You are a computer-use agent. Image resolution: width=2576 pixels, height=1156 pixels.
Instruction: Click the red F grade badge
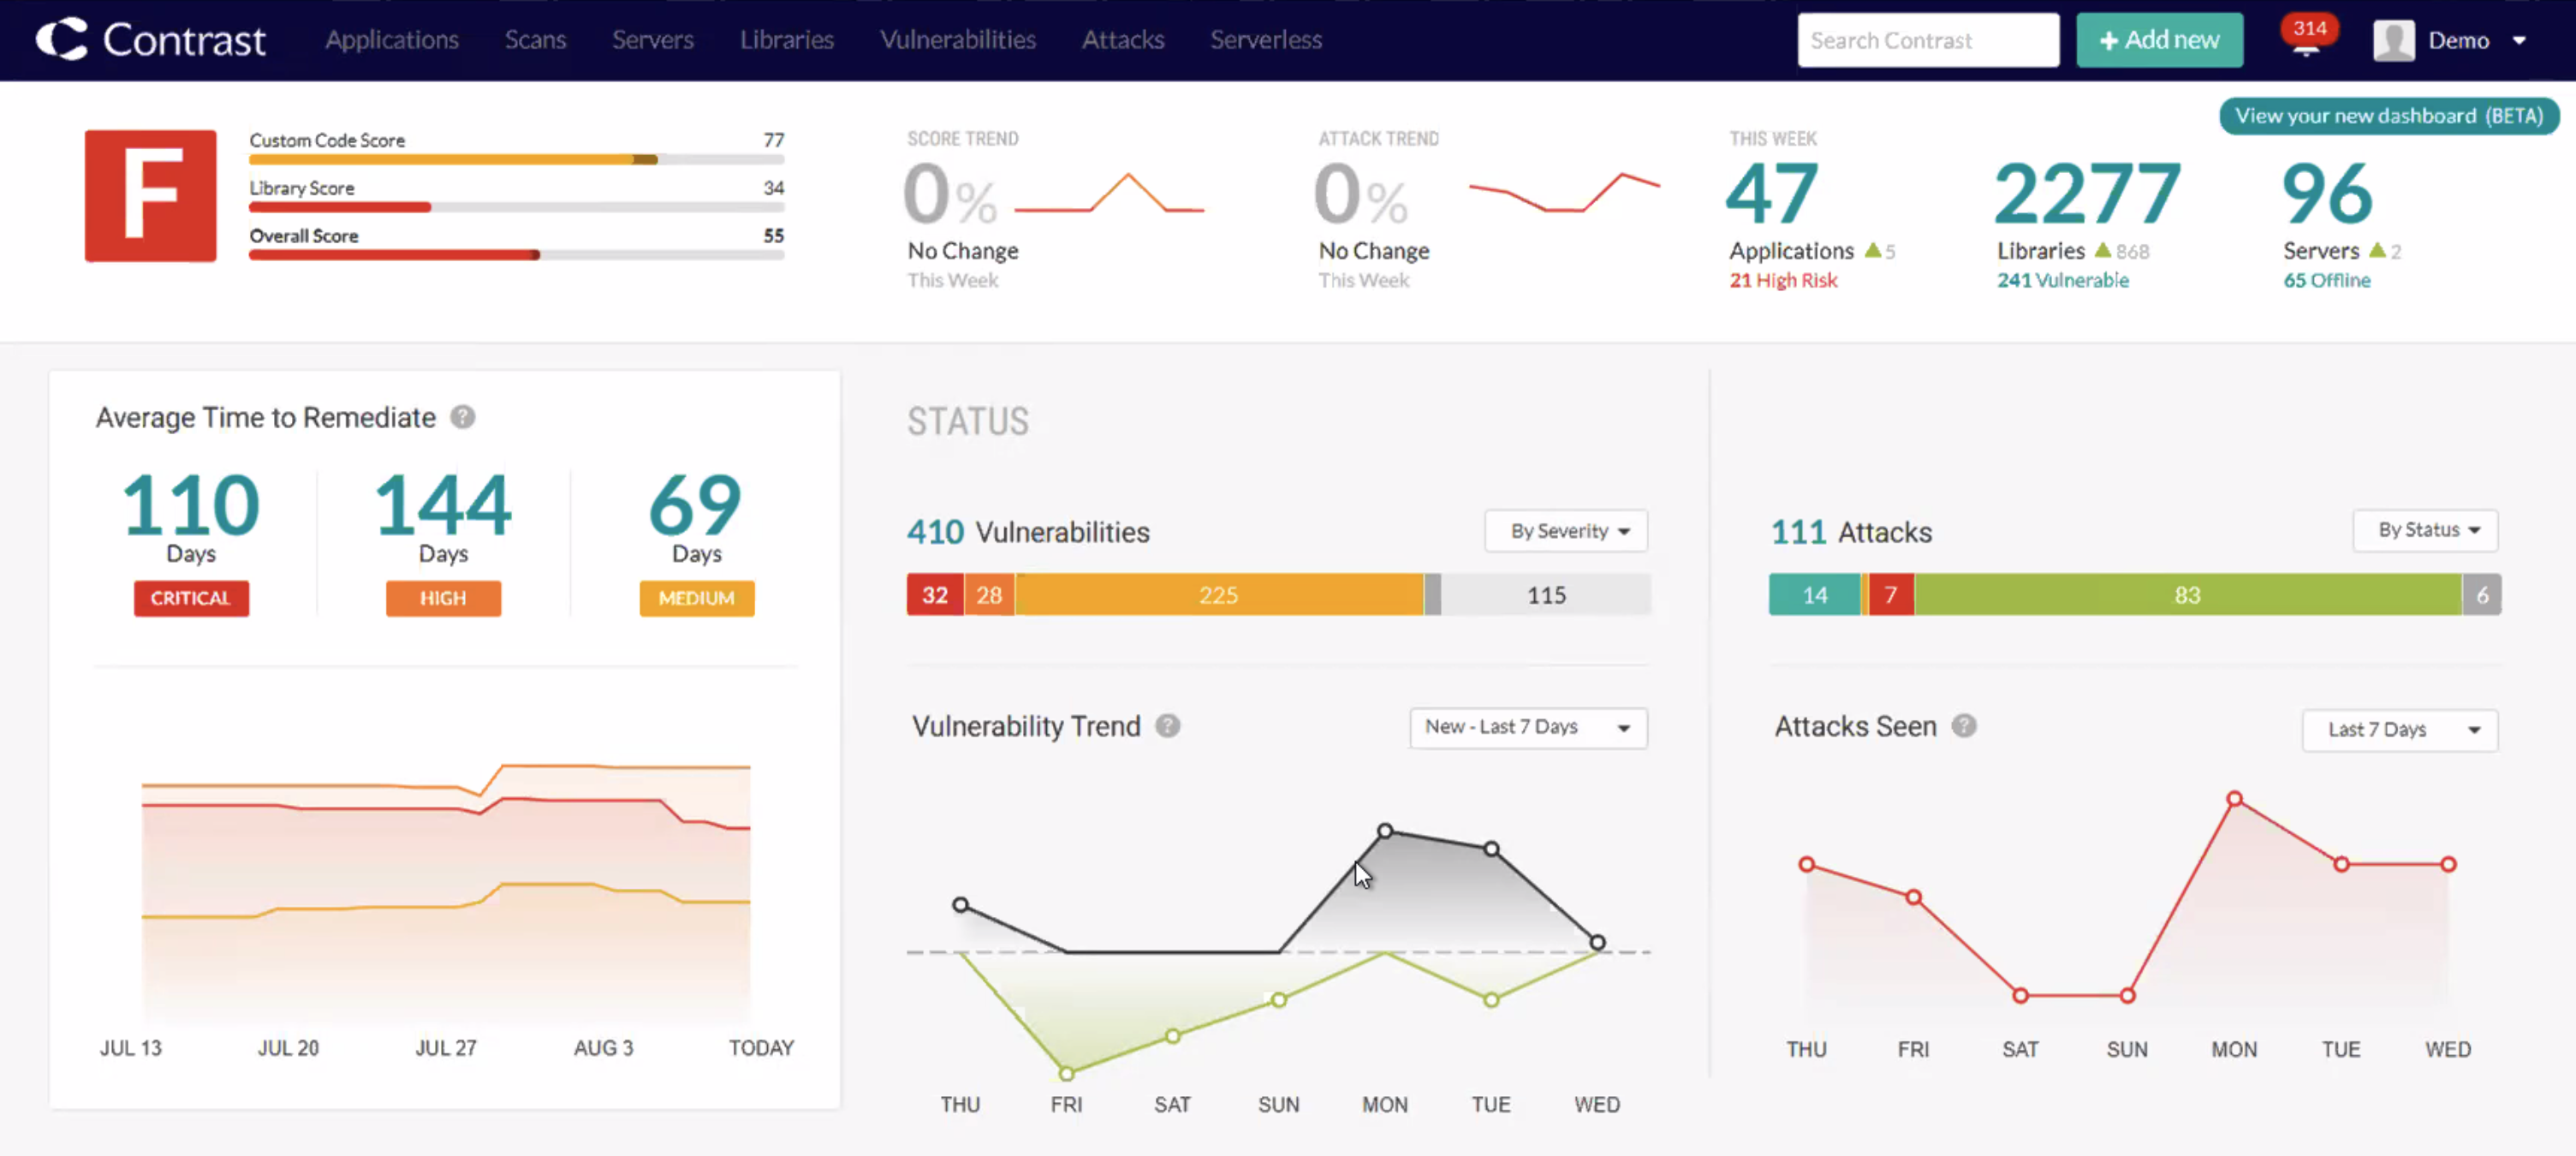(x=150, y=196)
